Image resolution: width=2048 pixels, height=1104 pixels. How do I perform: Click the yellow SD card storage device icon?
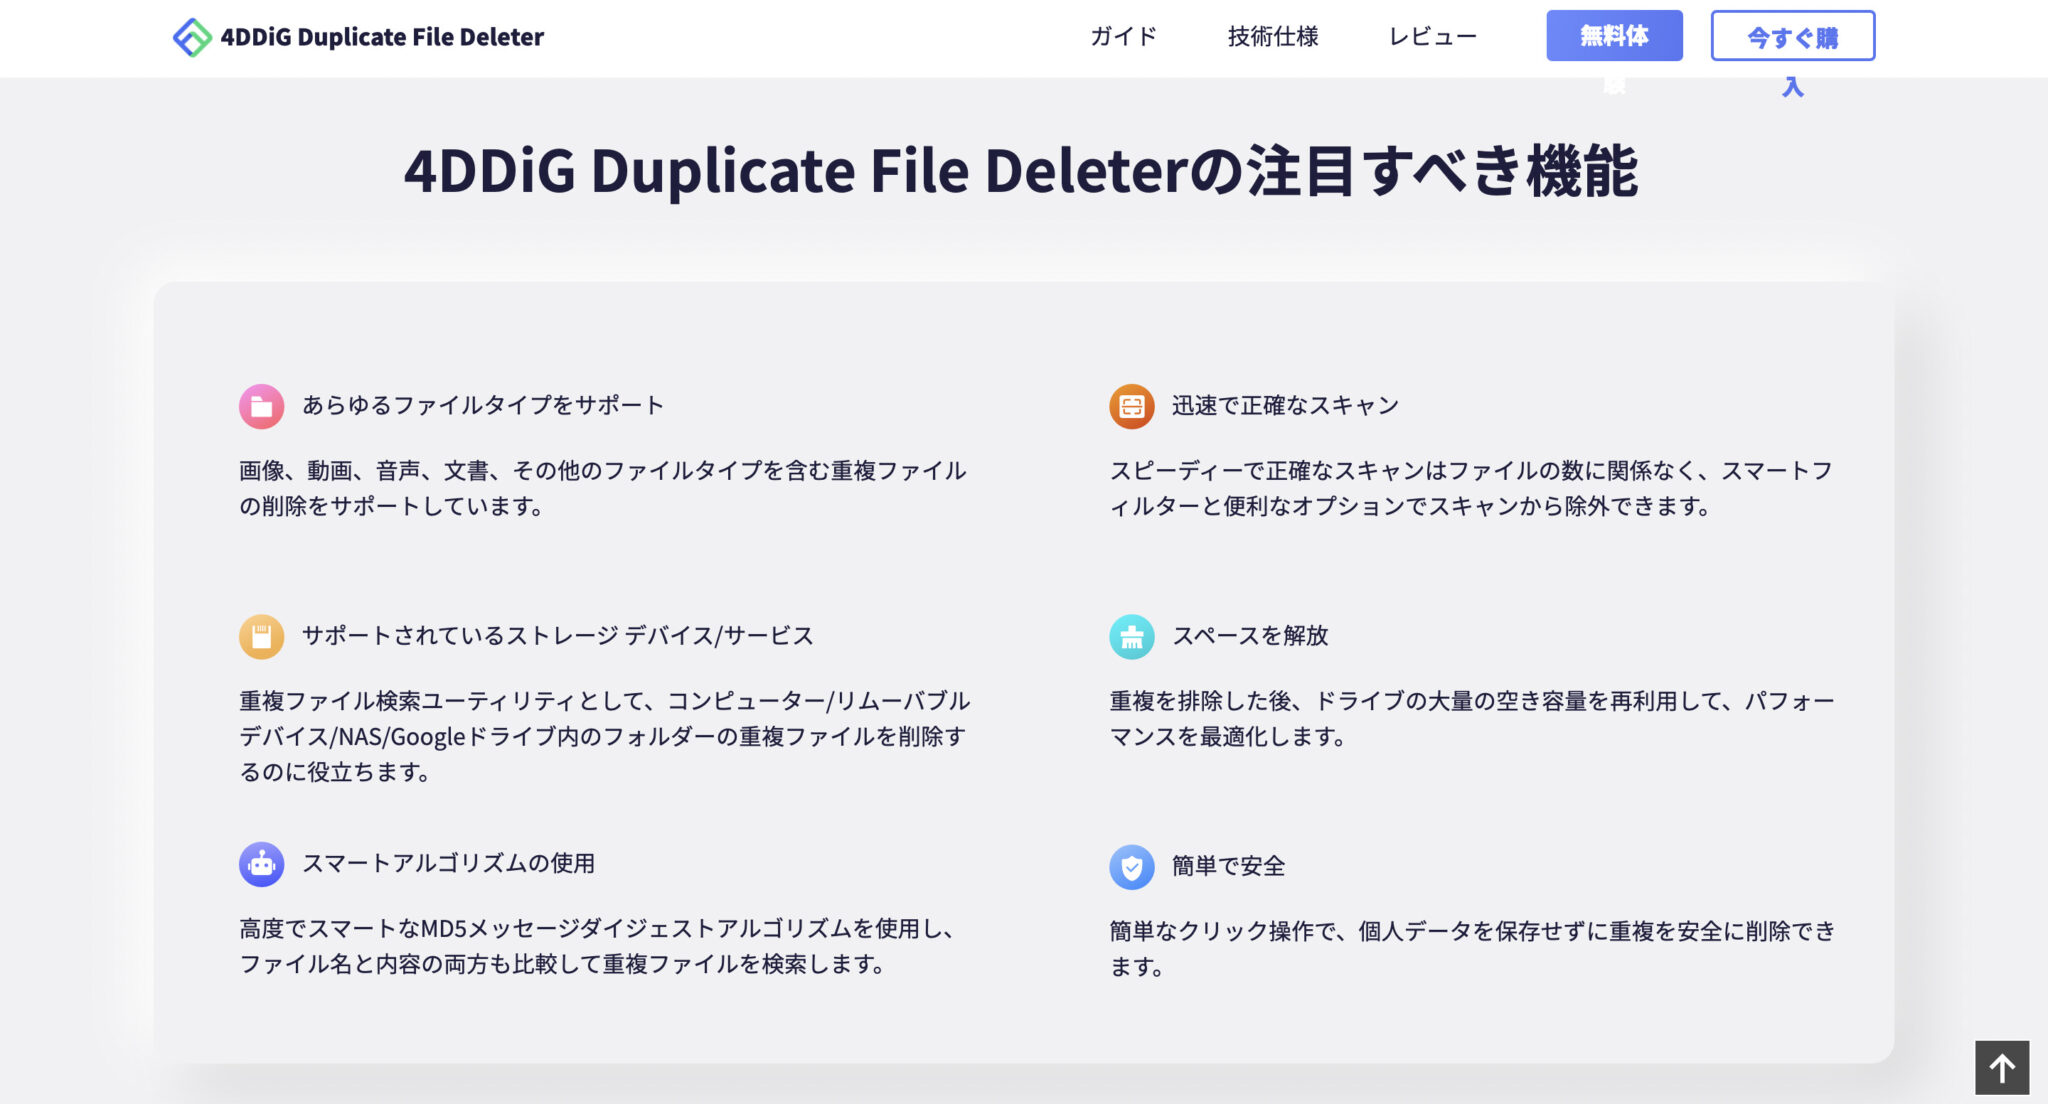(261, 636)
